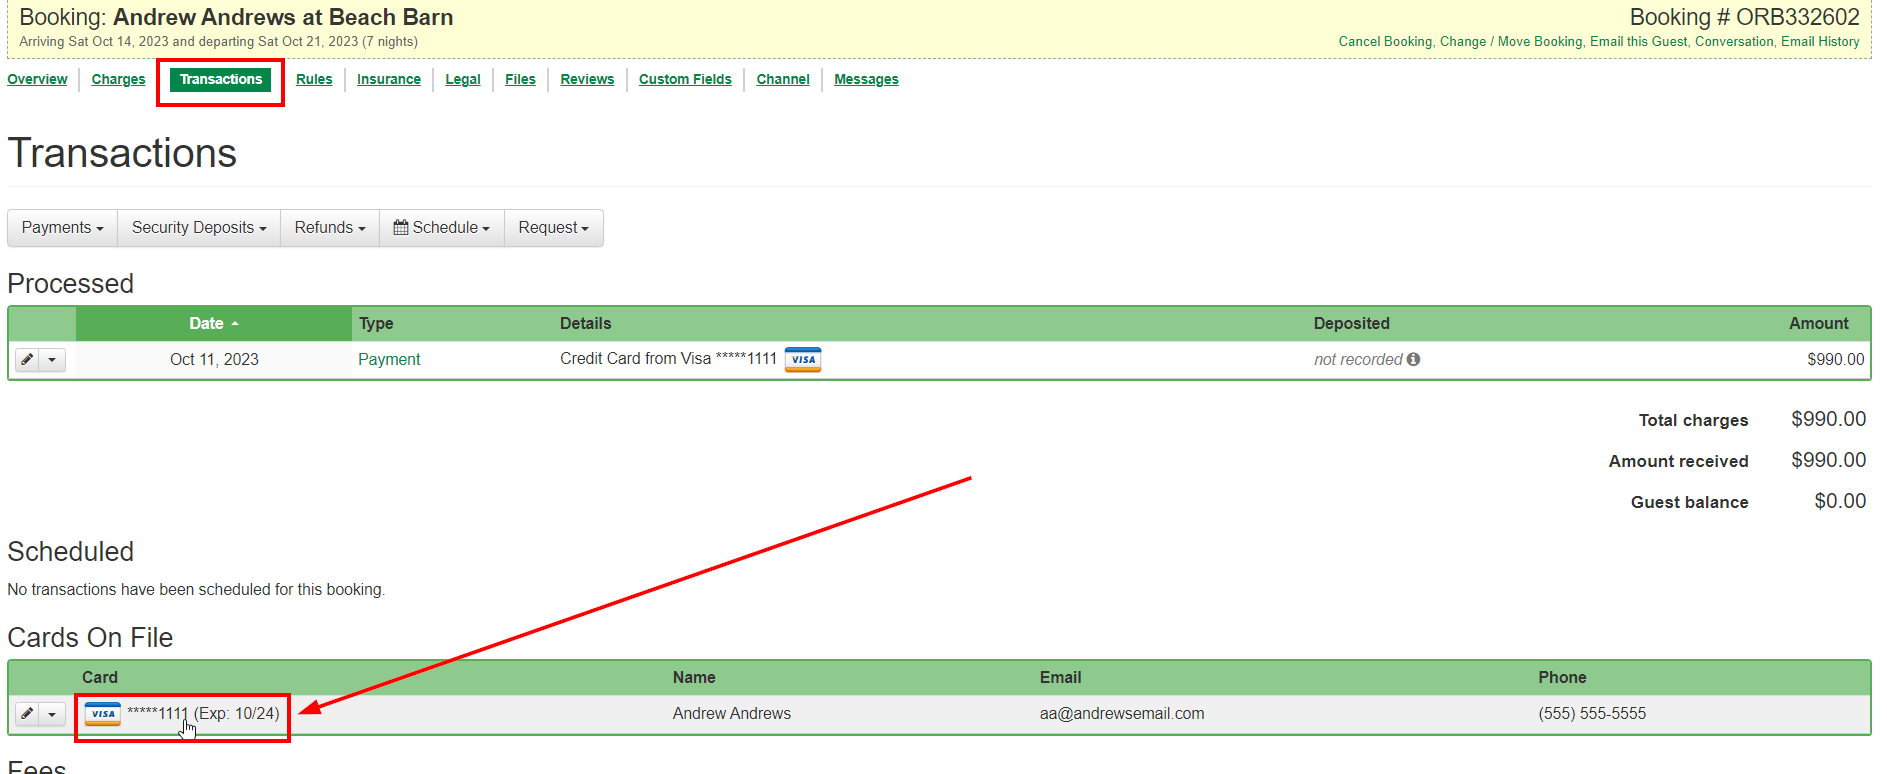Click the Visa card icon in payment details

pos(802,360)
